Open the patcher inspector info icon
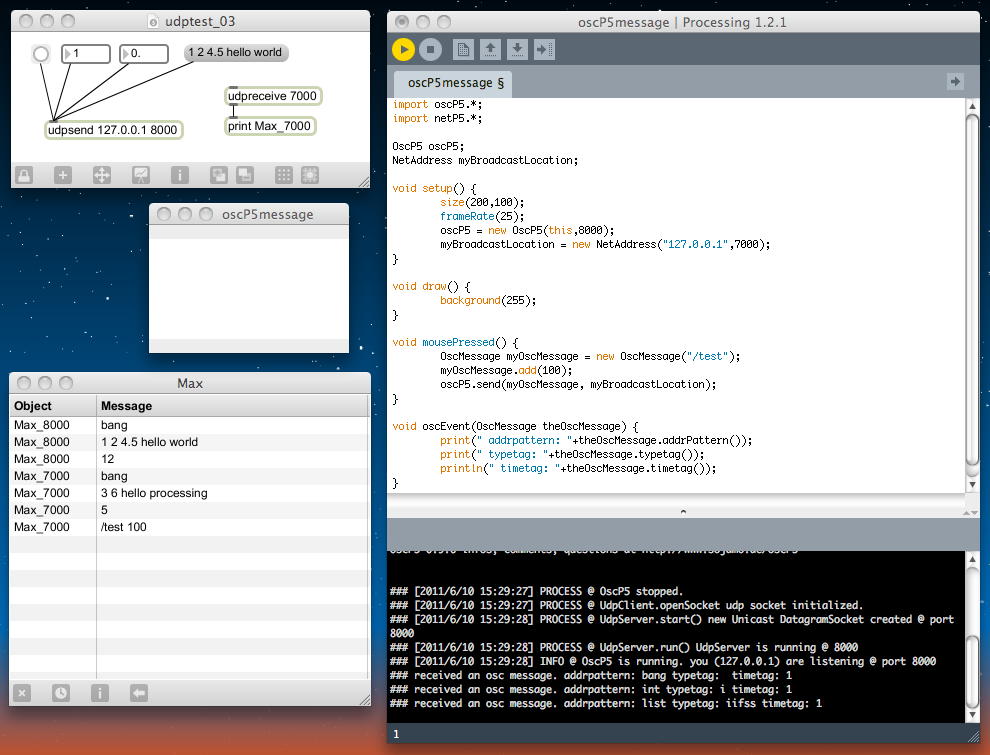 [x=179, y=175]
